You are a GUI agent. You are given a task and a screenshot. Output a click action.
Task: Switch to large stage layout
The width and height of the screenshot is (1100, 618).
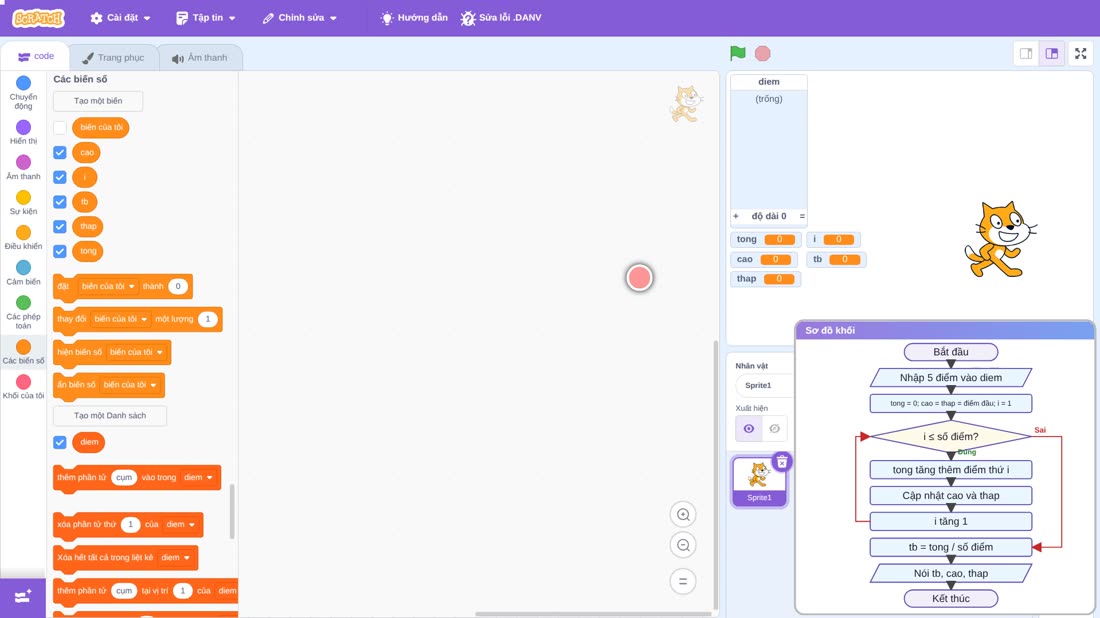(1052, 53)
